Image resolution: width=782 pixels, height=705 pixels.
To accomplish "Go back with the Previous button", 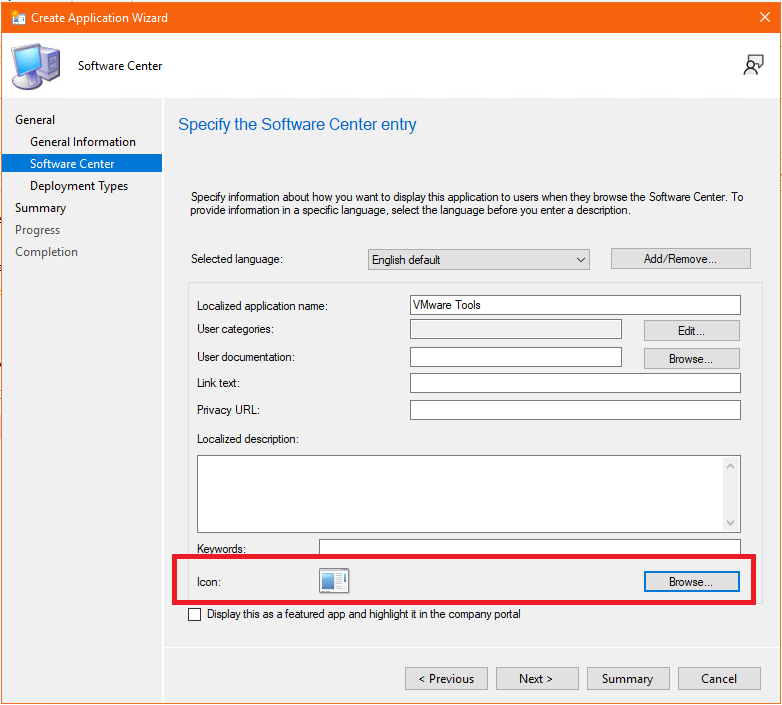I will [x=446, y=679].
